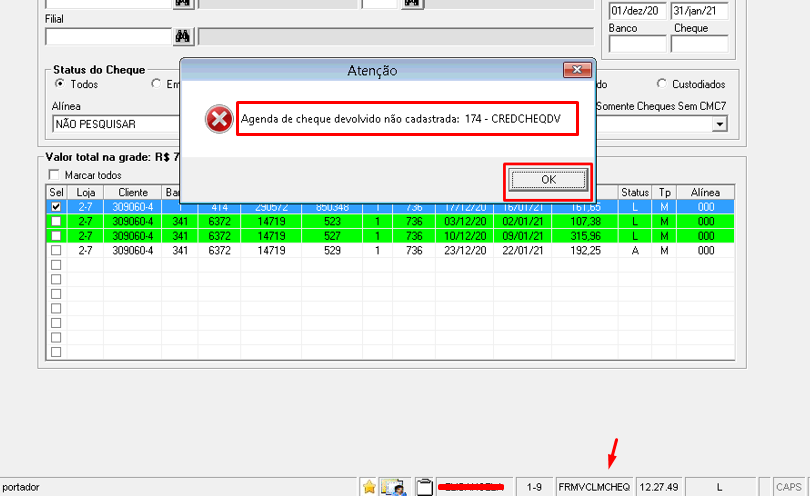Viewport: 810px width, 497px height.
Task: Click the Status column header
Action: click(x=635, y=192)
